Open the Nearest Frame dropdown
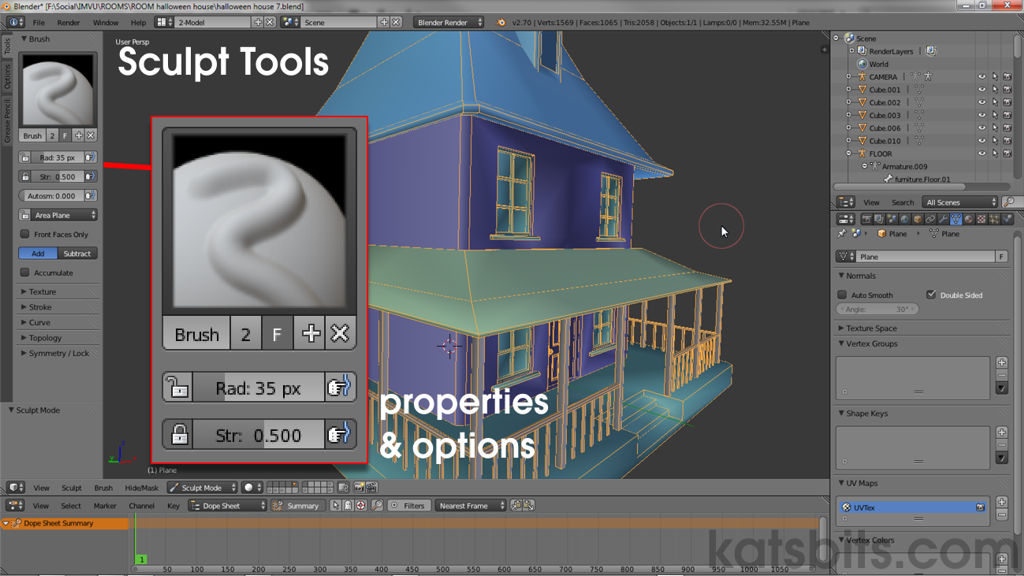The height and width of the screenshot is (576, 1024). click(x=471, y=505)
